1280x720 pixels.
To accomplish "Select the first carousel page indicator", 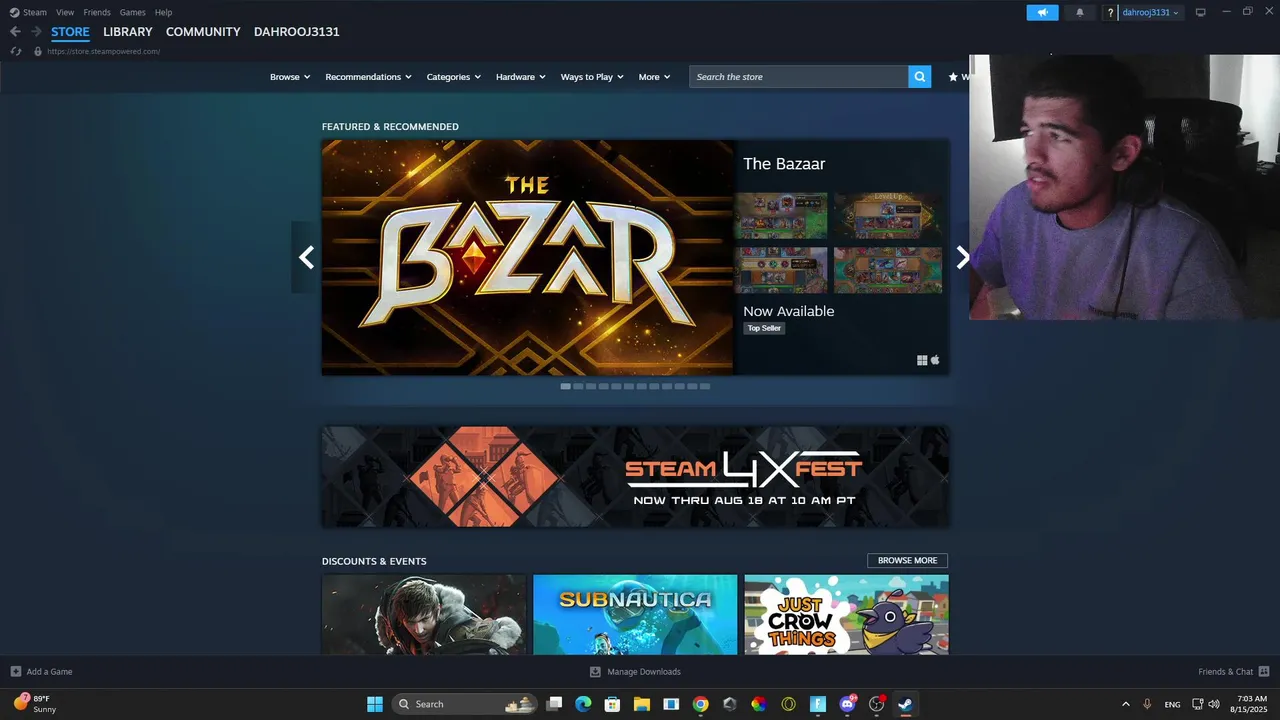I will pyautogui.click(x=566, y=386).
